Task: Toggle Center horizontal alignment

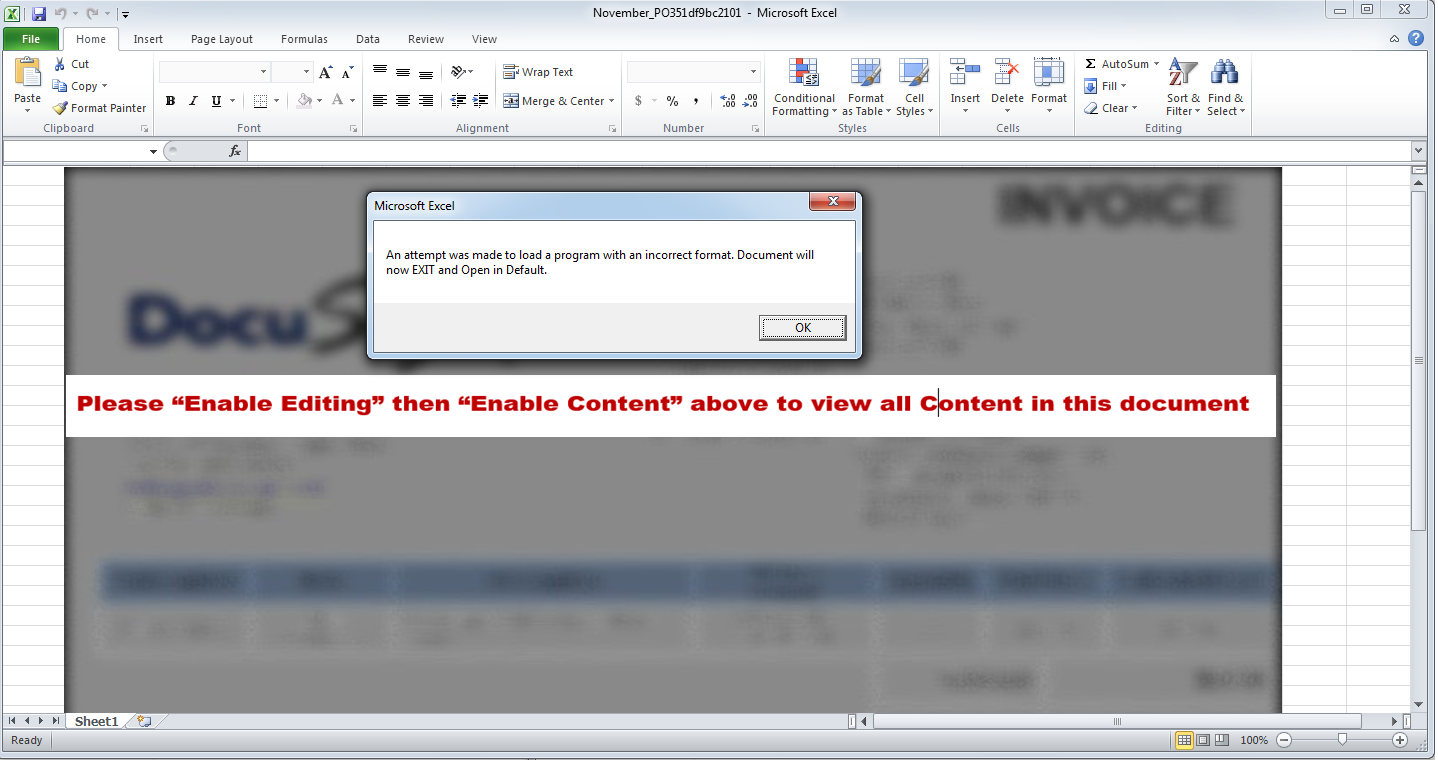Action: coord(403,101)
